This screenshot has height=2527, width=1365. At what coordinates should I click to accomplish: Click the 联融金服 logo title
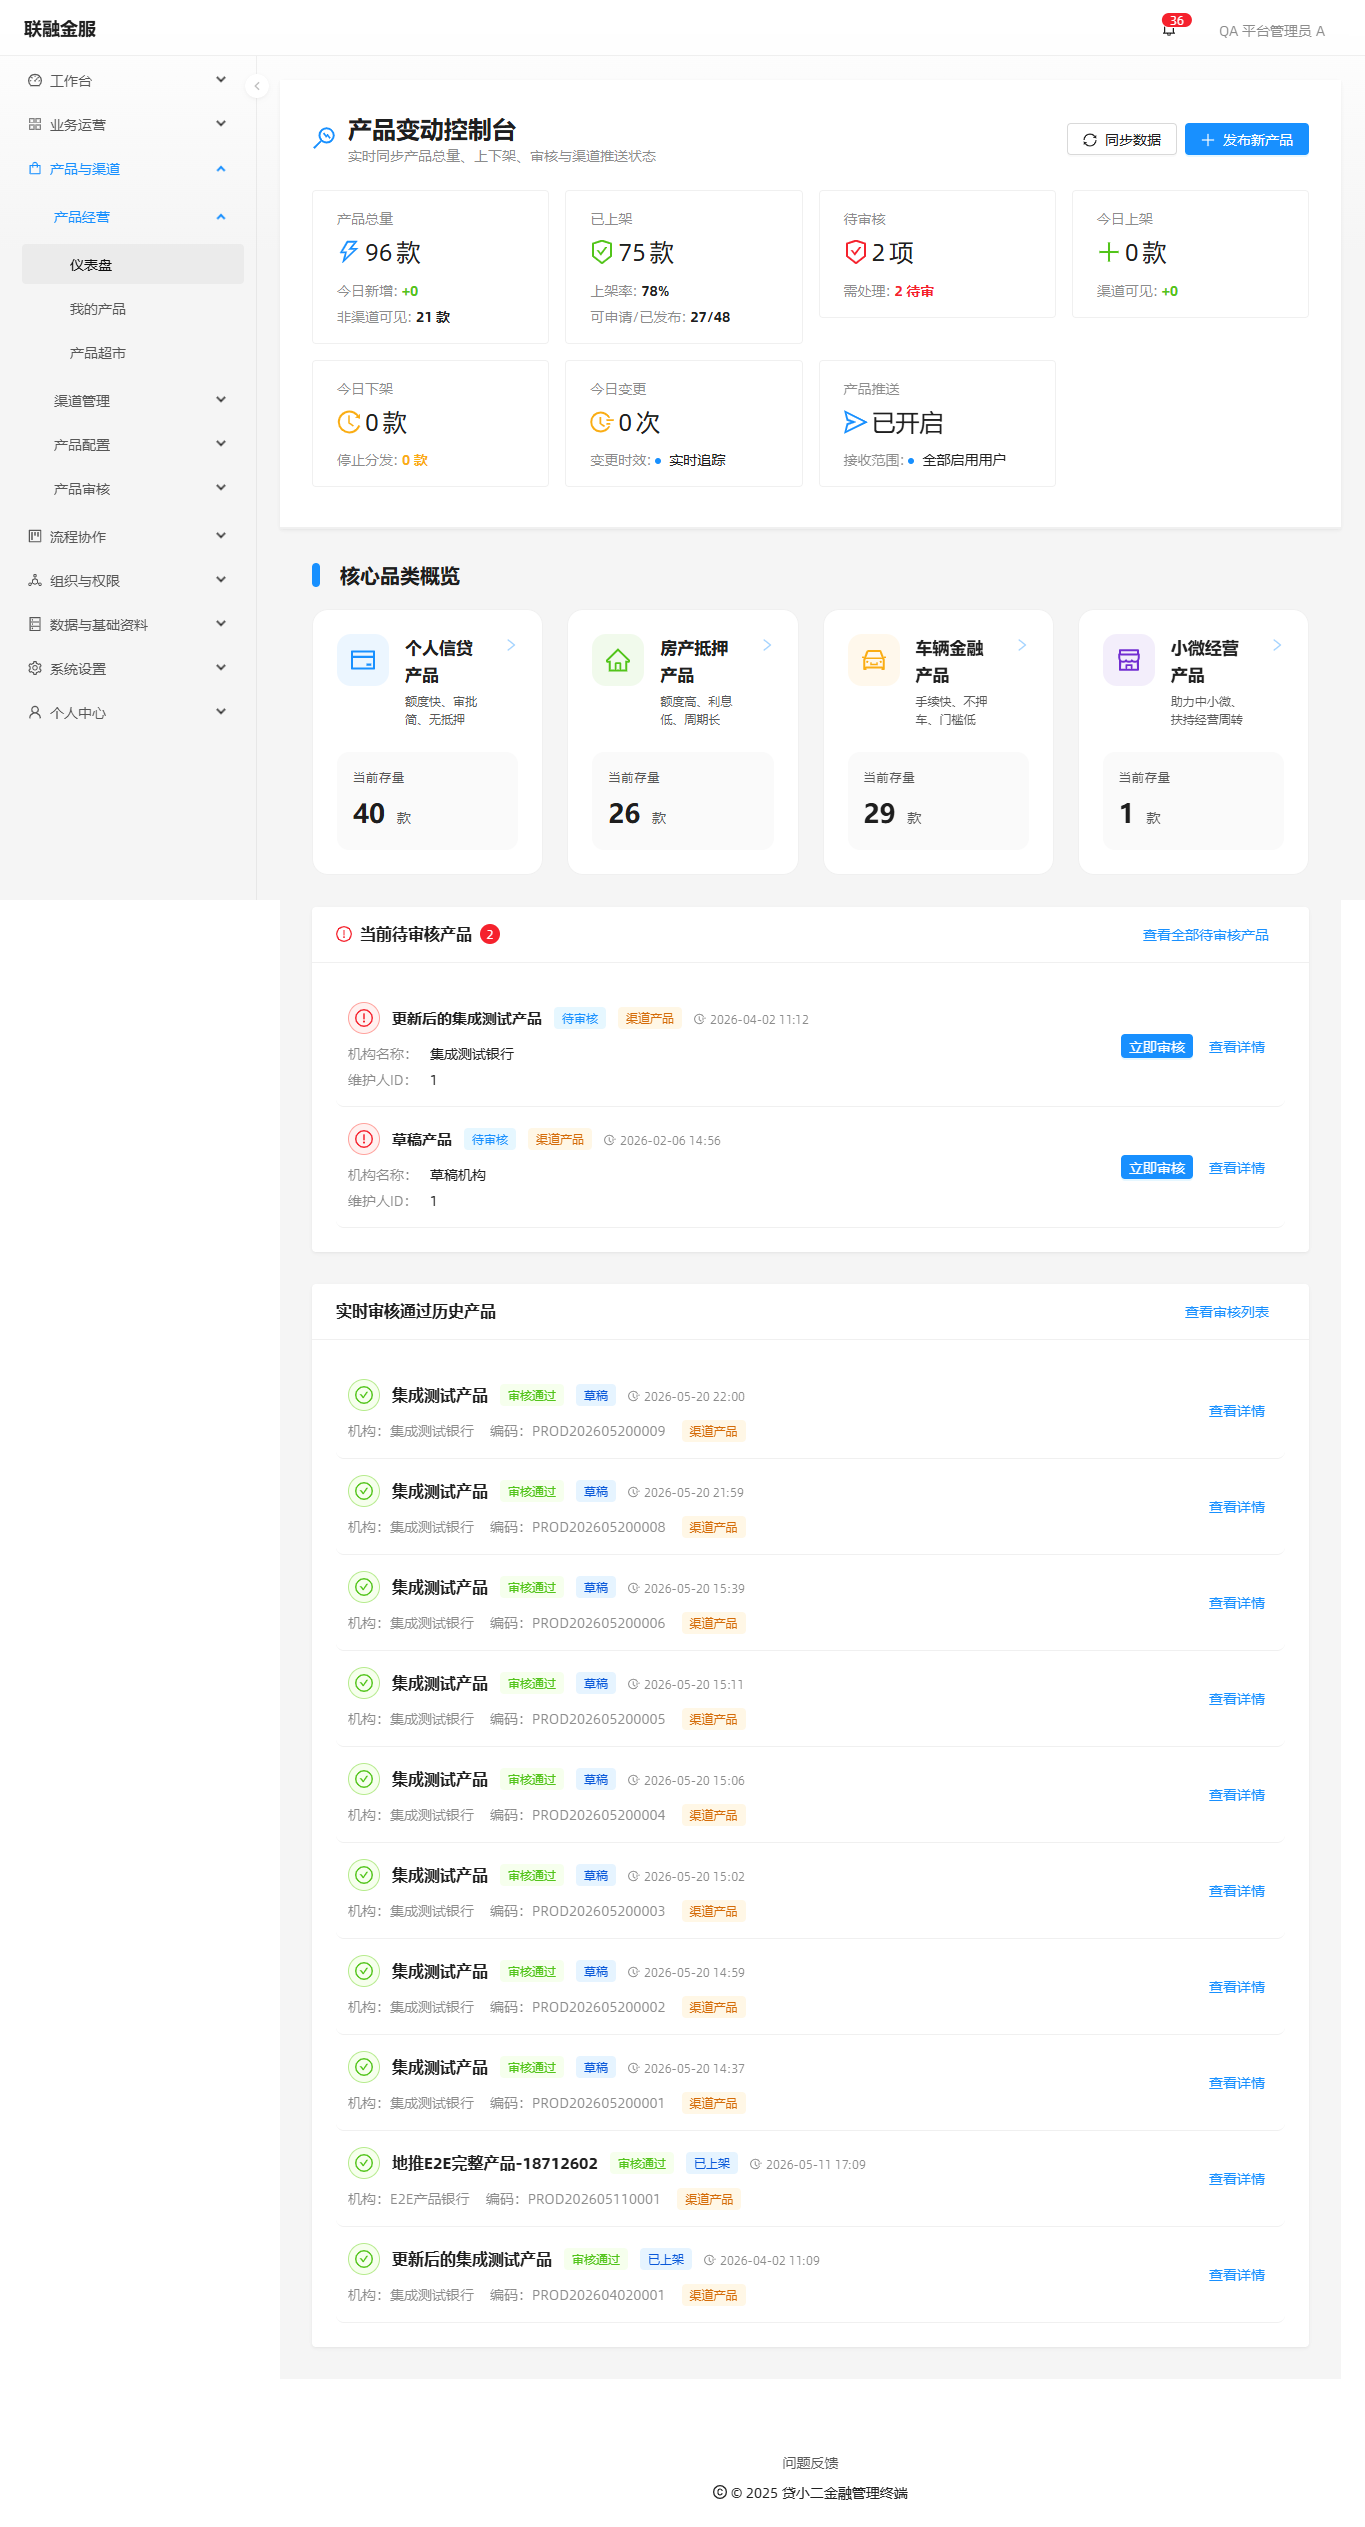click(x=60, y=29)
